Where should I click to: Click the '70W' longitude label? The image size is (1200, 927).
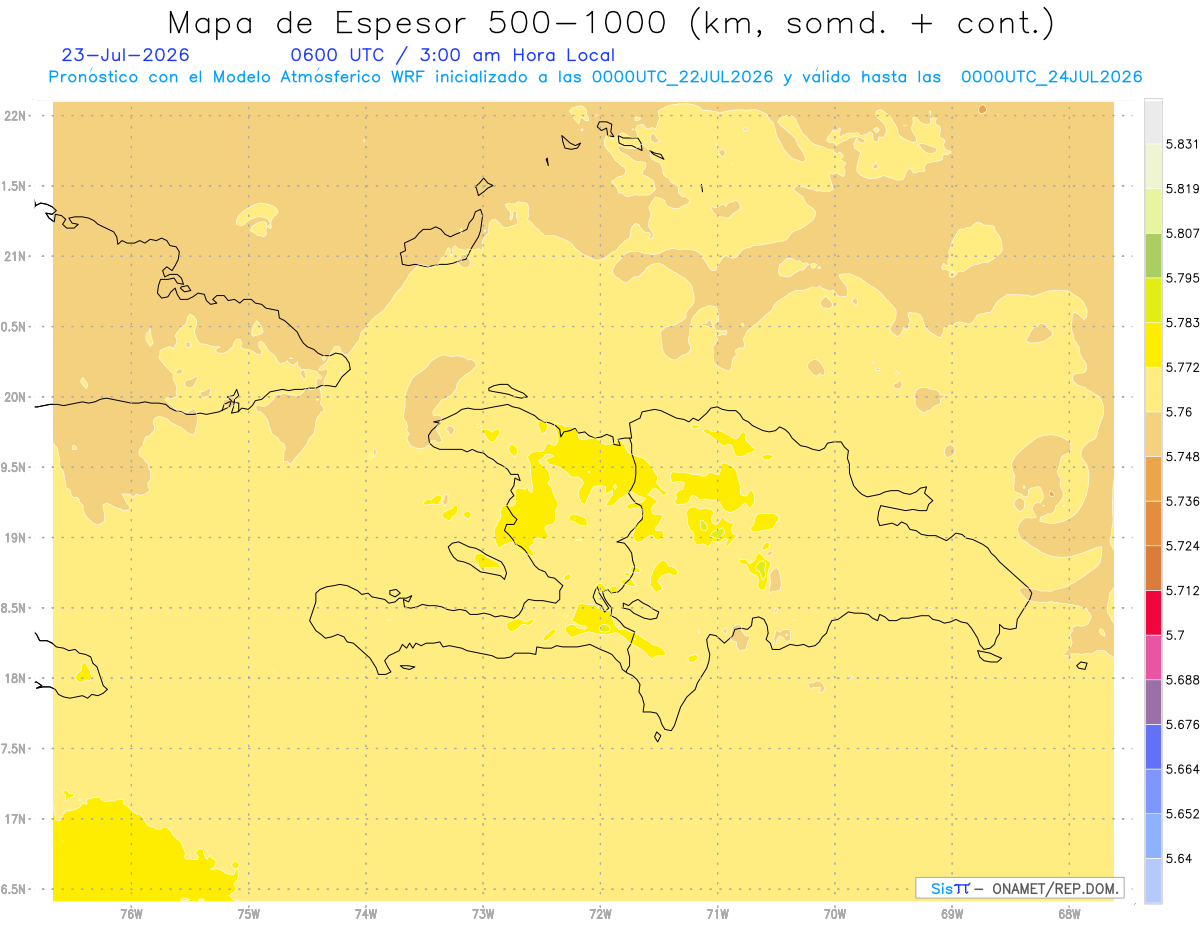coord(835,914)
